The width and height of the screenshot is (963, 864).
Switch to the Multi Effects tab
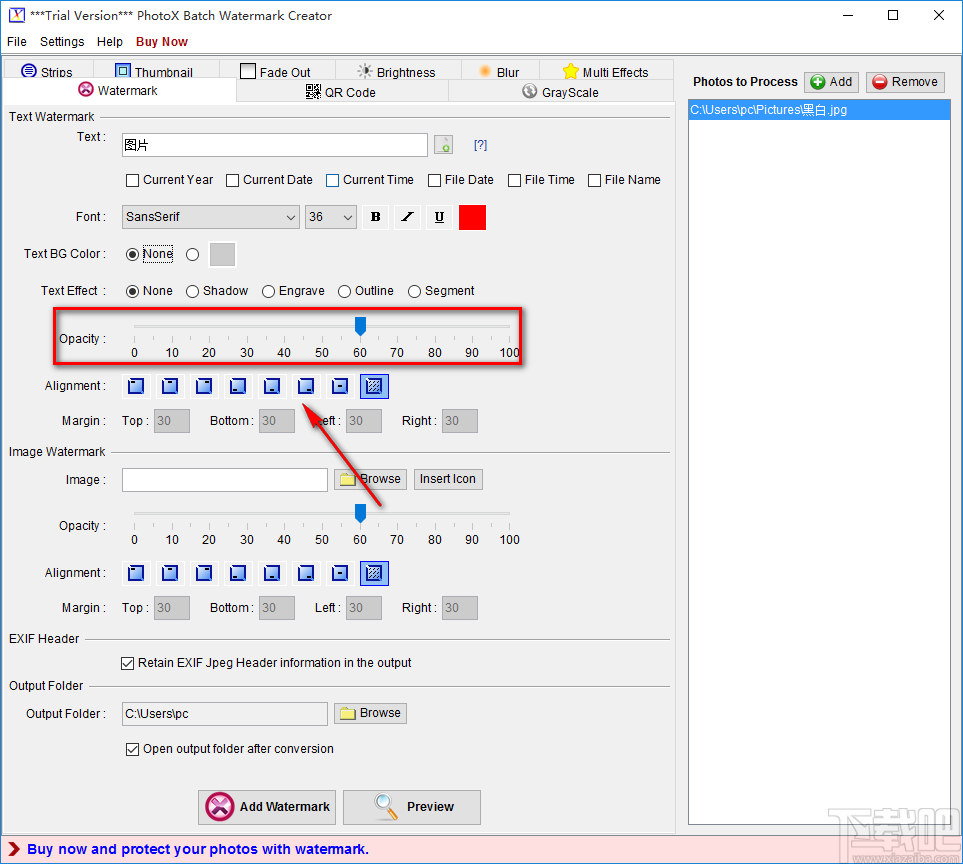(606, 71)
